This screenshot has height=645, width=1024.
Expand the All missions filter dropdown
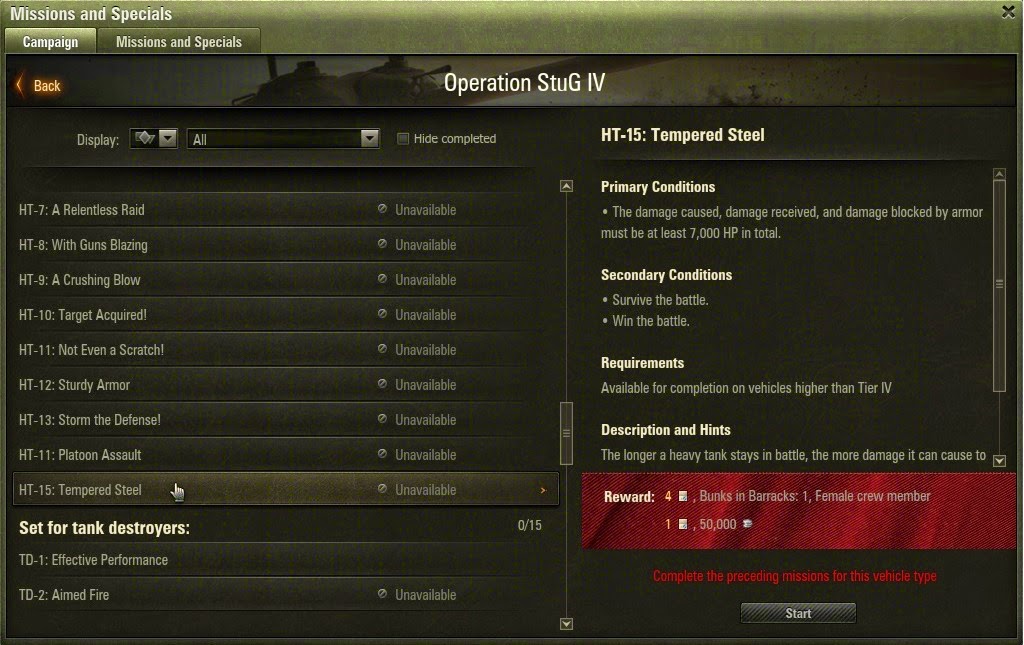tap(283, 138)
